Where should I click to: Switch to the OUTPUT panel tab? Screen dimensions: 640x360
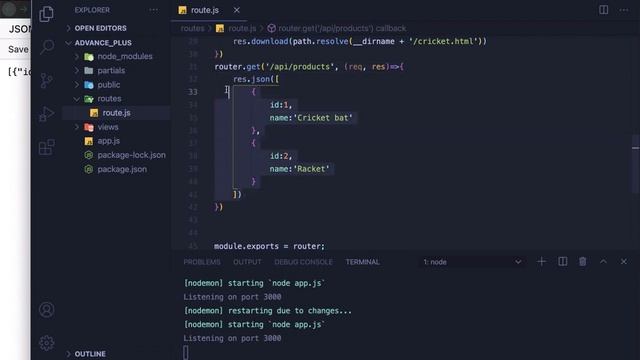click(x=247, y=262)
